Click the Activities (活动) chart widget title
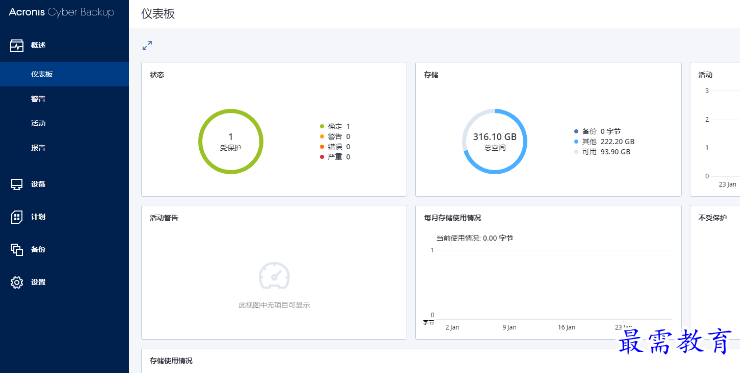The height and width of the screenshot is (373, 740). pos(705,75)
